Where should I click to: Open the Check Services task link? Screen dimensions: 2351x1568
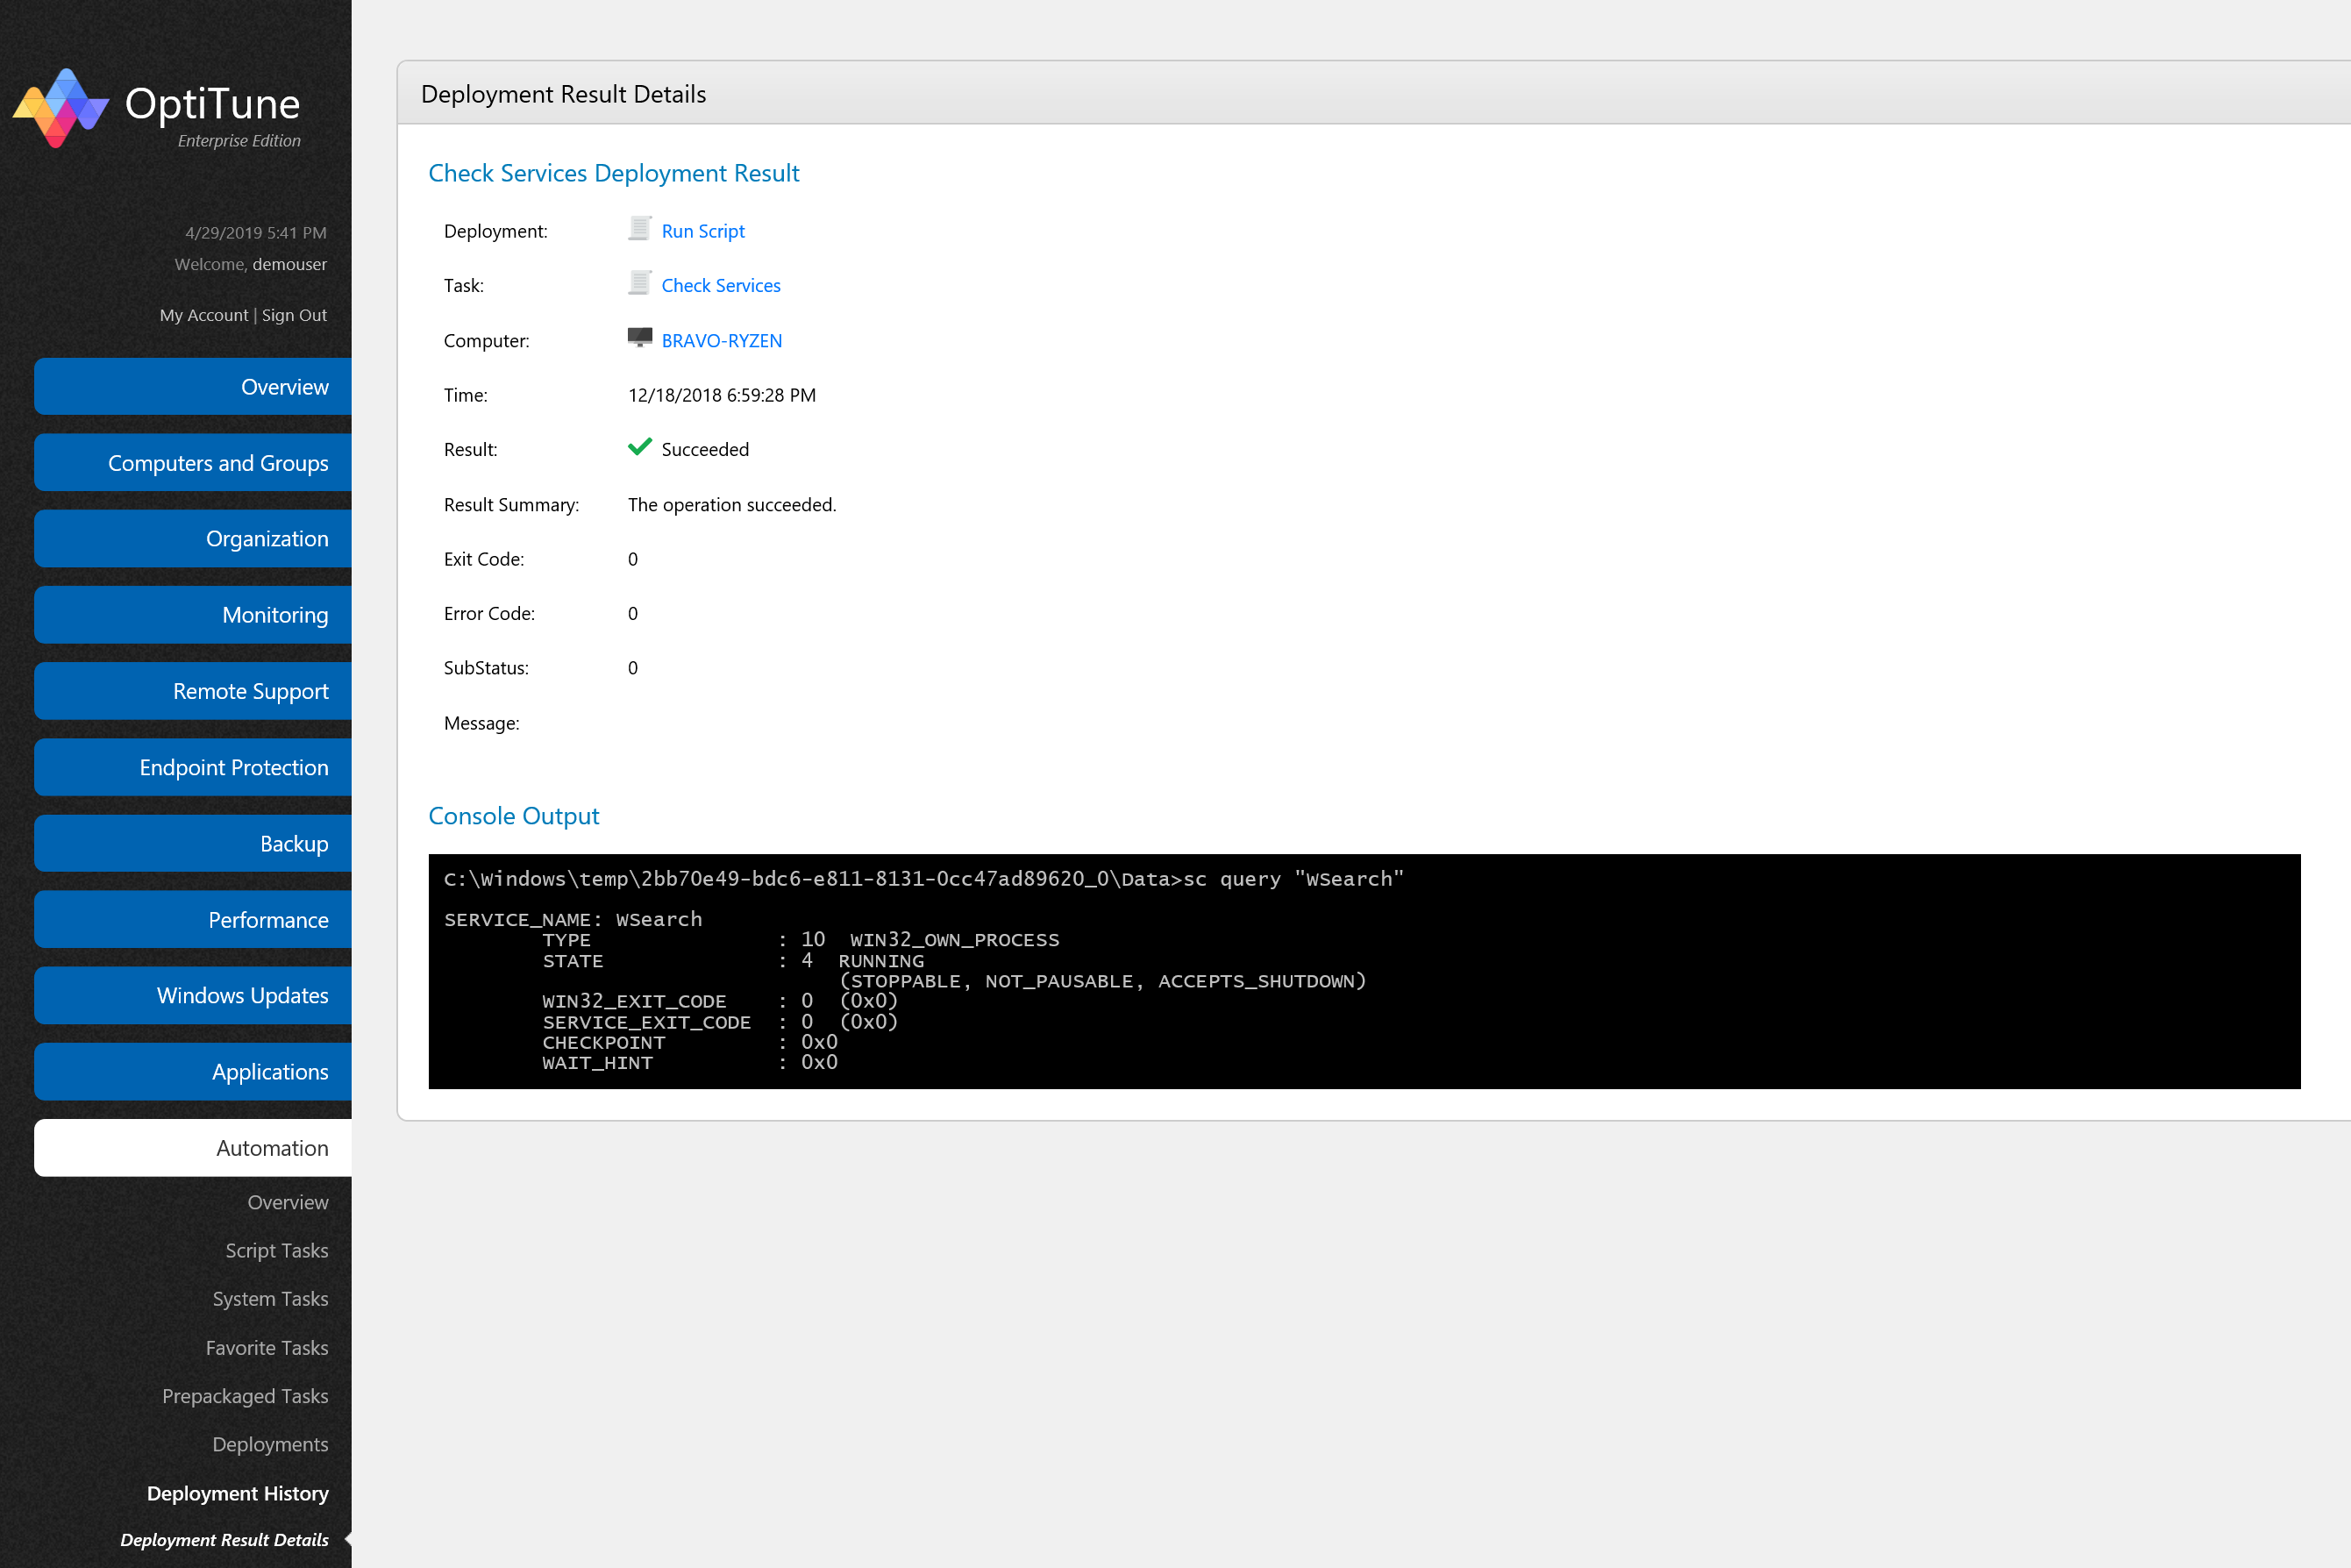[720, 285]
